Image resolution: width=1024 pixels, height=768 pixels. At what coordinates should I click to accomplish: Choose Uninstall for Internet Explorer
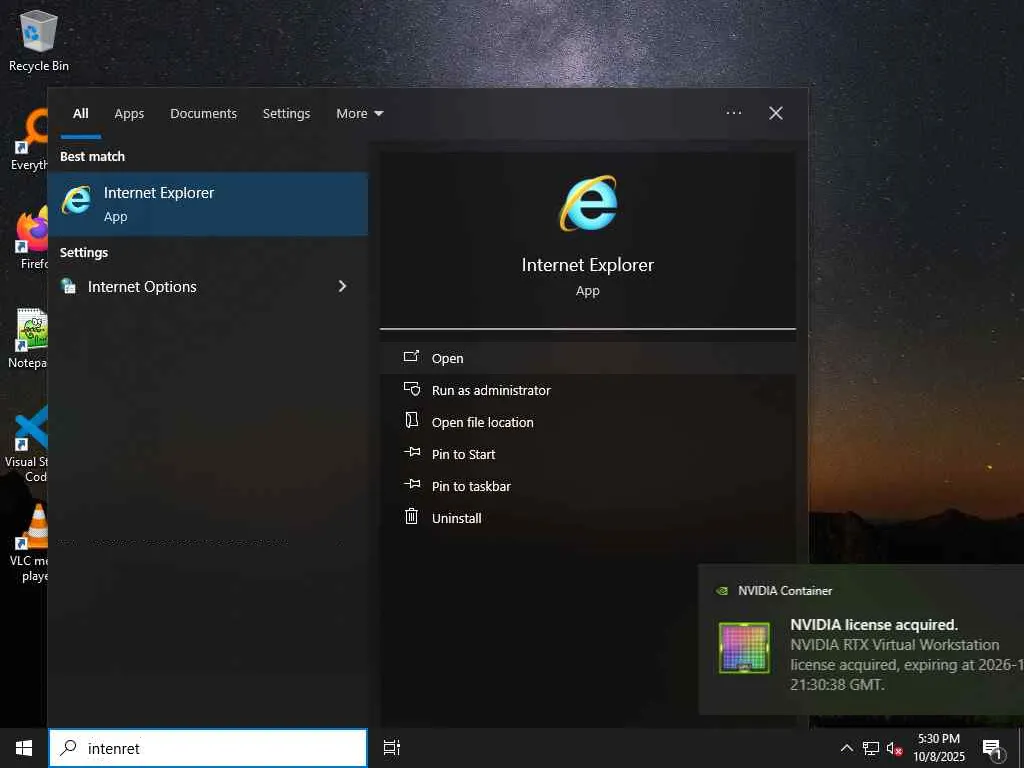(x=588, y=518)
